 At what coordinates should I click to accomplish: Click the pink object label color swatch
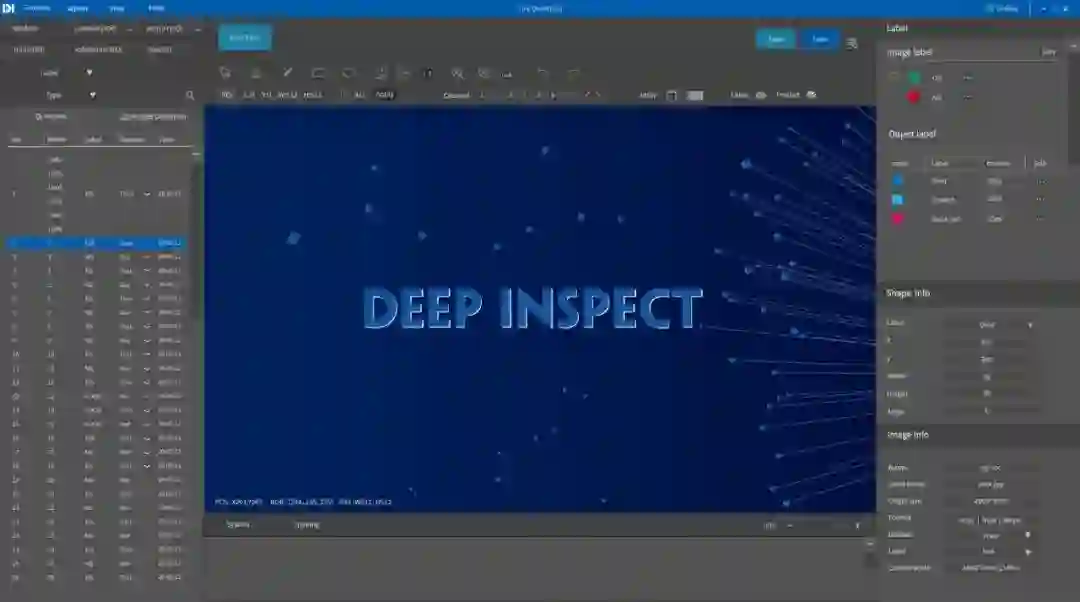click(897, 219)
